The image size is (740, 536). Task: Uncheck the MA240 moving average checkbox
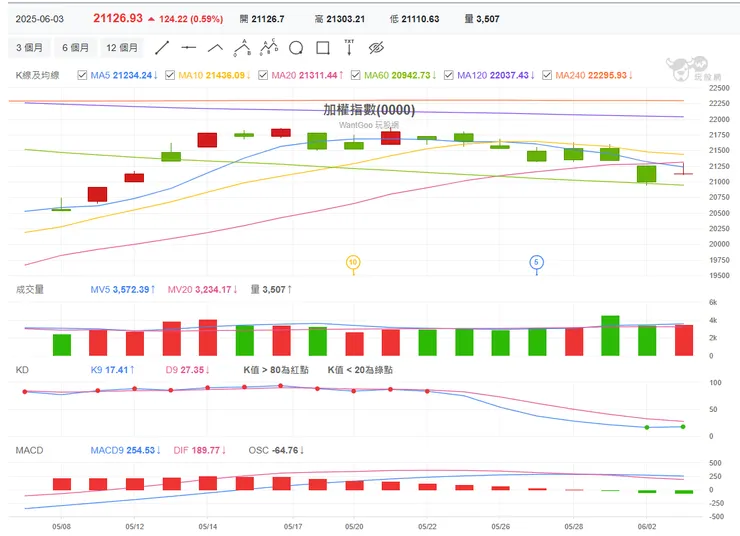[547, 75]
